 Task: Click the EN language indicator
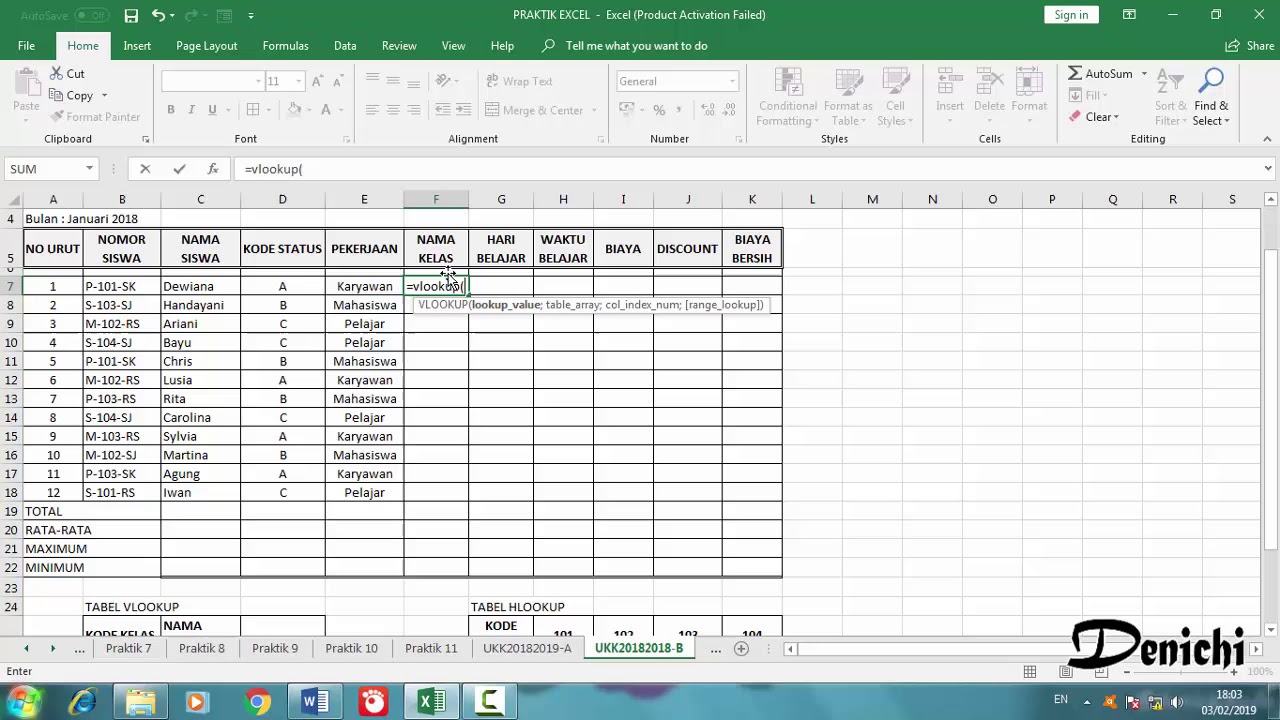point(1060,700)
